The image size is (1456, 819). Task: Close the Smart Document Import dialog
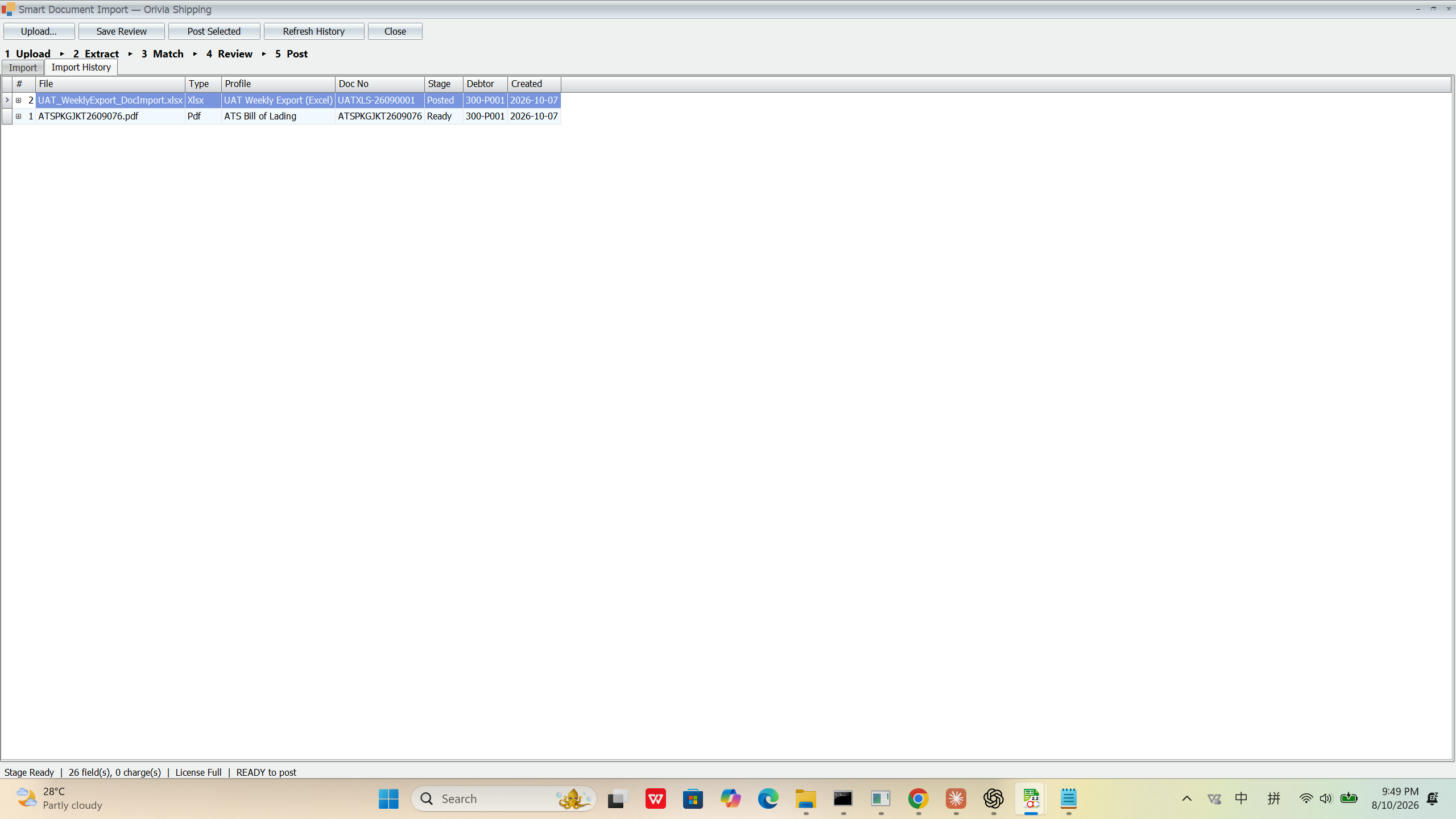point(395,31)
